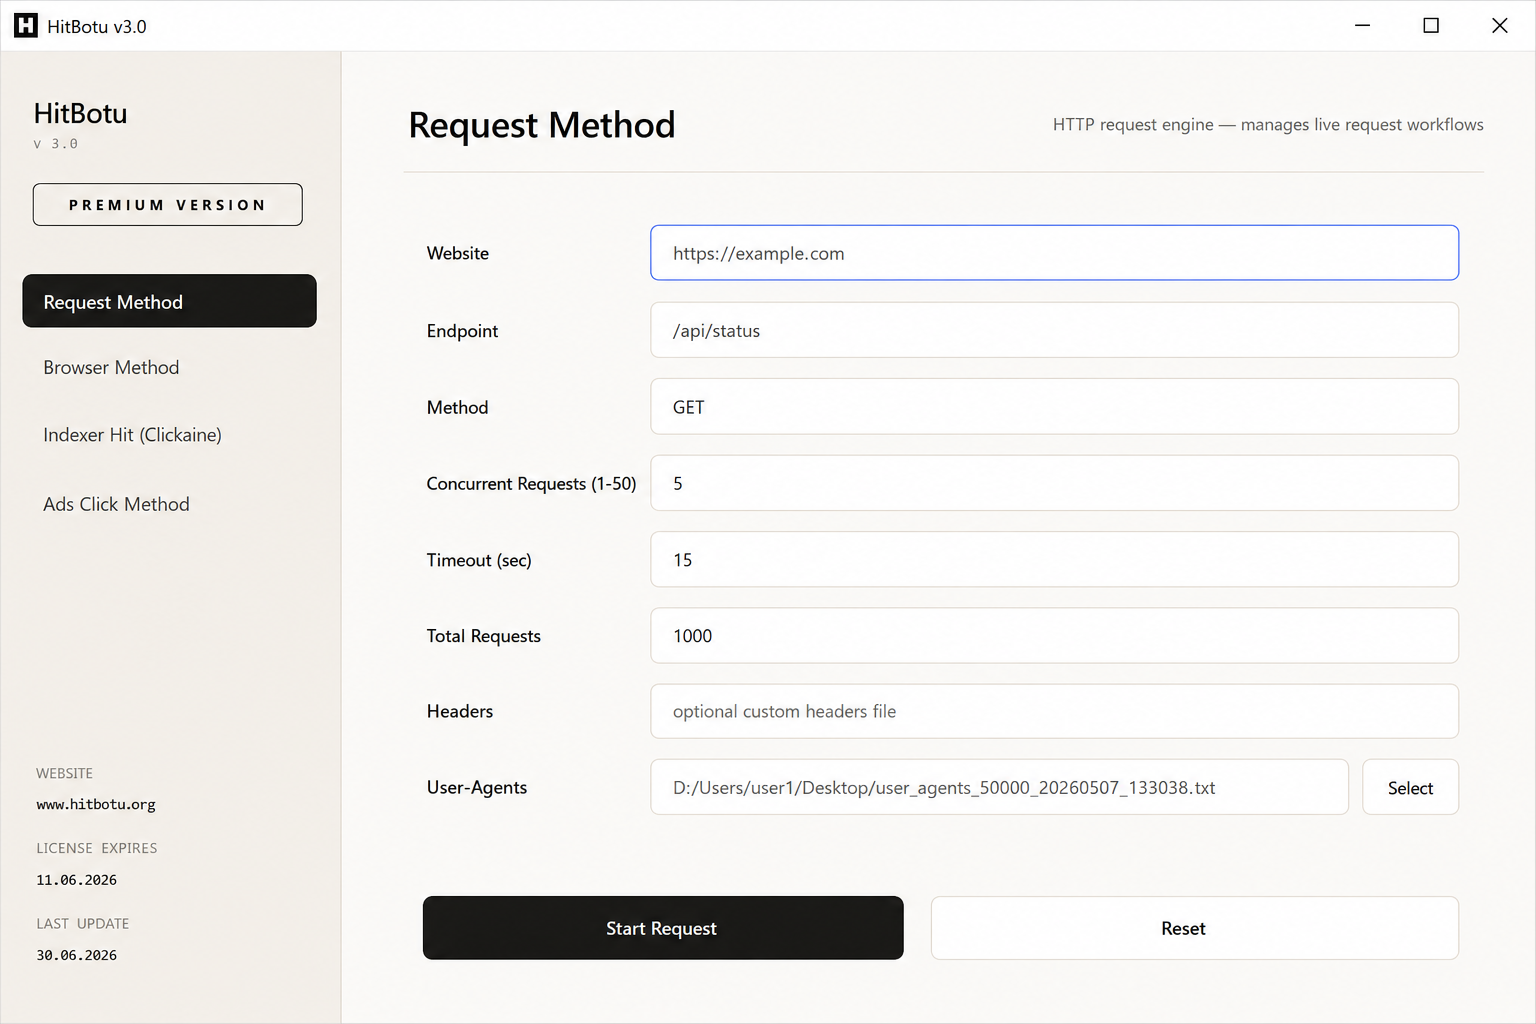Screen dimensions: 1536x1024
Task: Switch to Browser Method
Action: click(111, 367)
